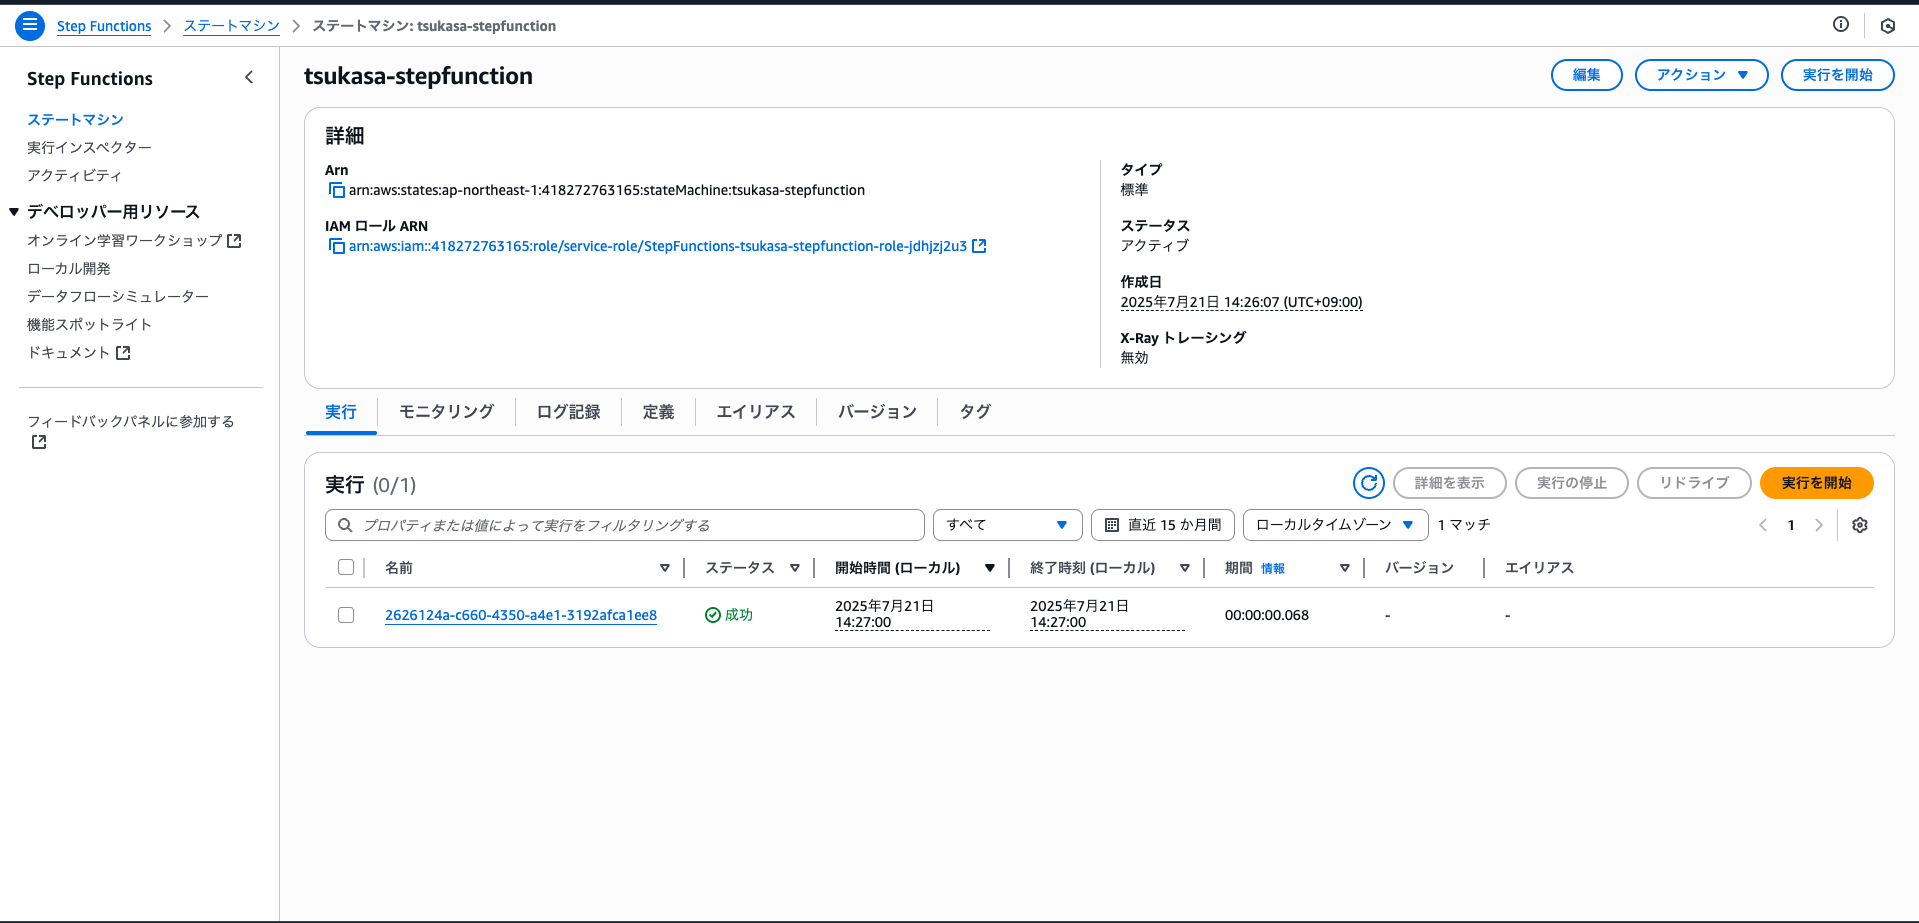Click the orange 実行を開始 button
Image resolution: width=1919 pixels, height=923 pixels.
[x=1816, y=483]
